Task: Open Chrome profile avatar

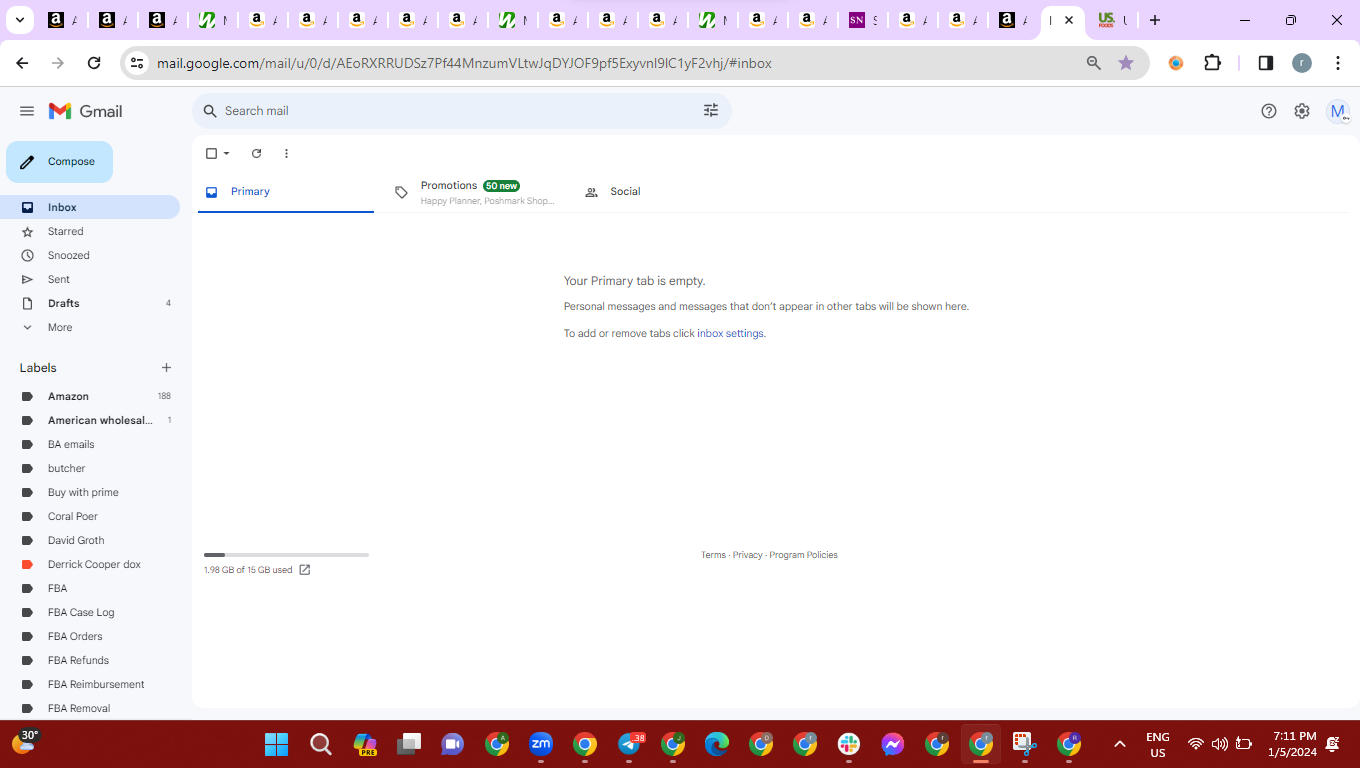Action: tap(1302, 63)
